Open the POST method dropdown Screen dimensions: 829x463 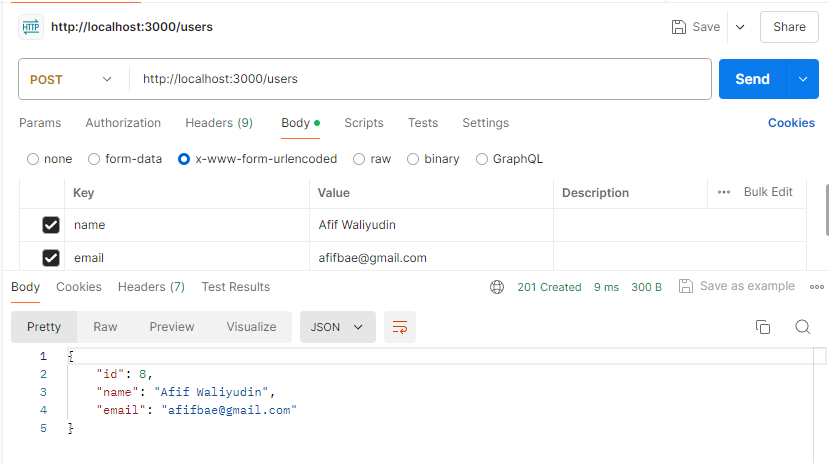70,79
